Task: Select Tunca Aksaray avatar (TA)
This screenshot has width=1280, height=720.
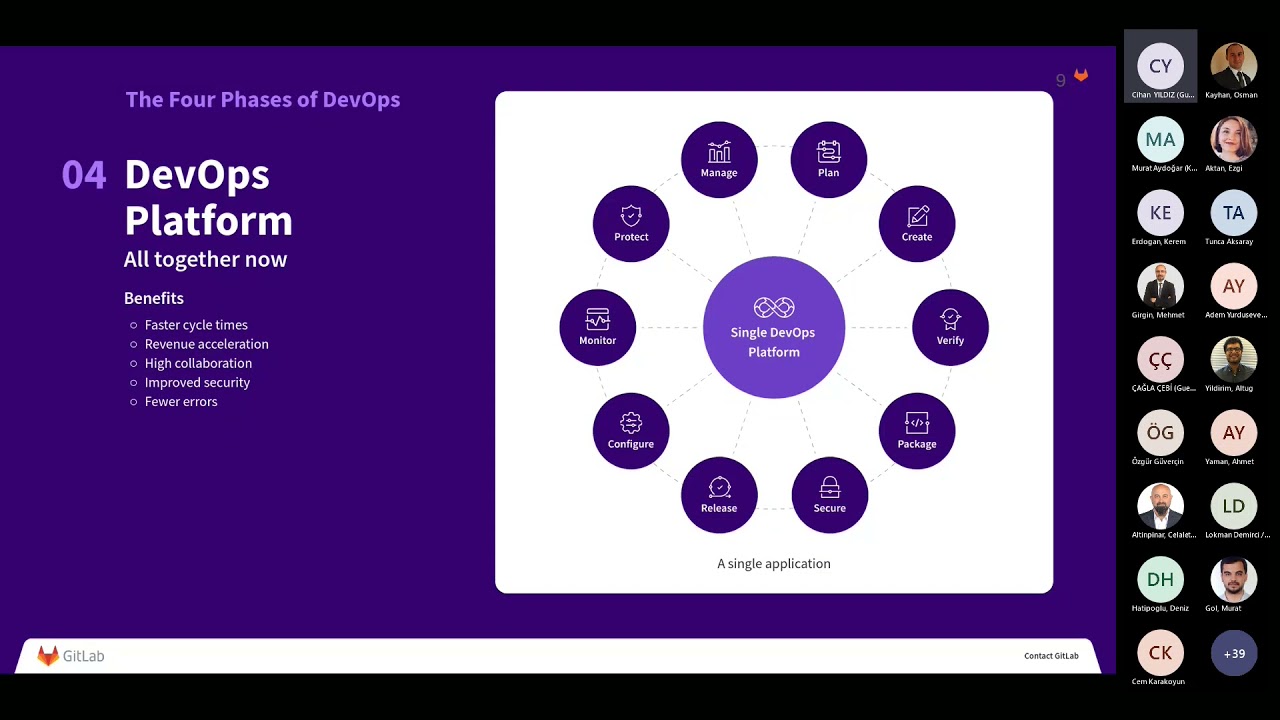Action: 1234,212
